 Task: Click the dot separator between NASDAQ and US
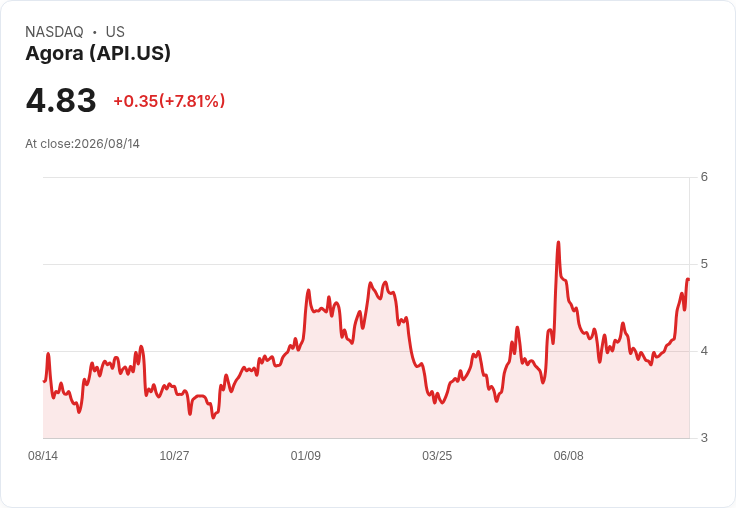pos(94,32)
